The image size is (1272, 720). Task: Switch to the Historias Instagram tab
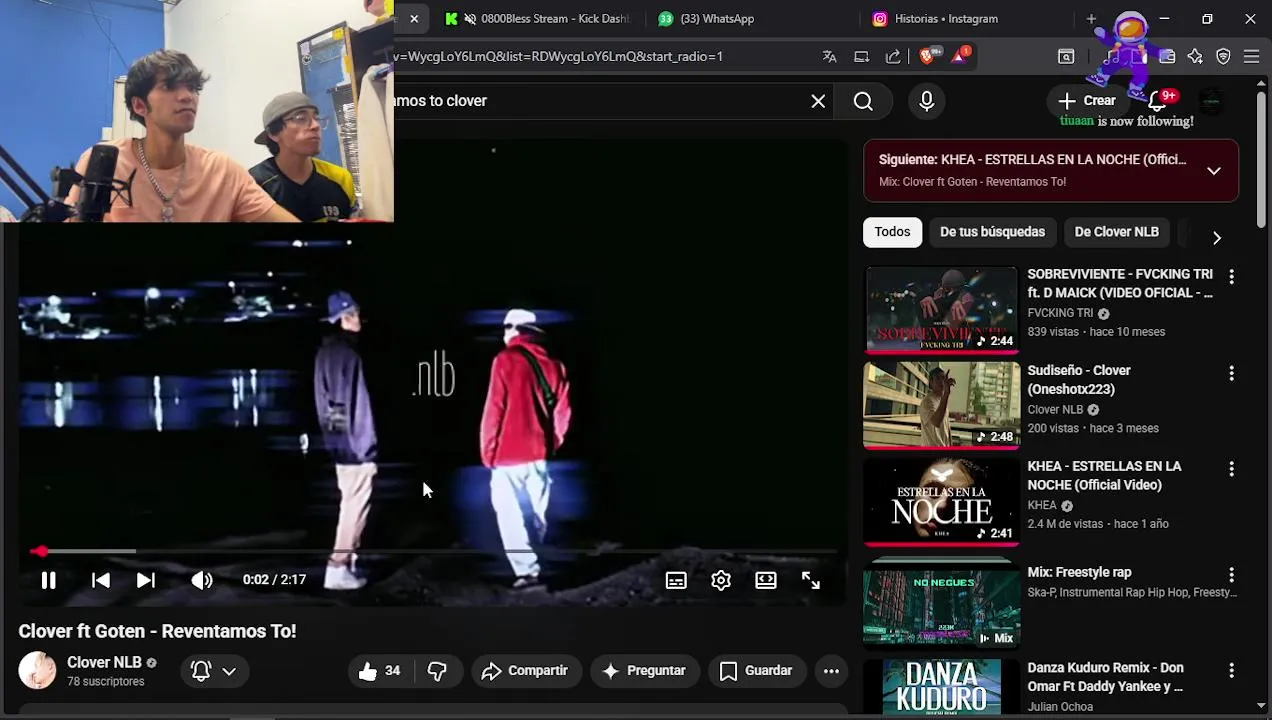point(946,19)
